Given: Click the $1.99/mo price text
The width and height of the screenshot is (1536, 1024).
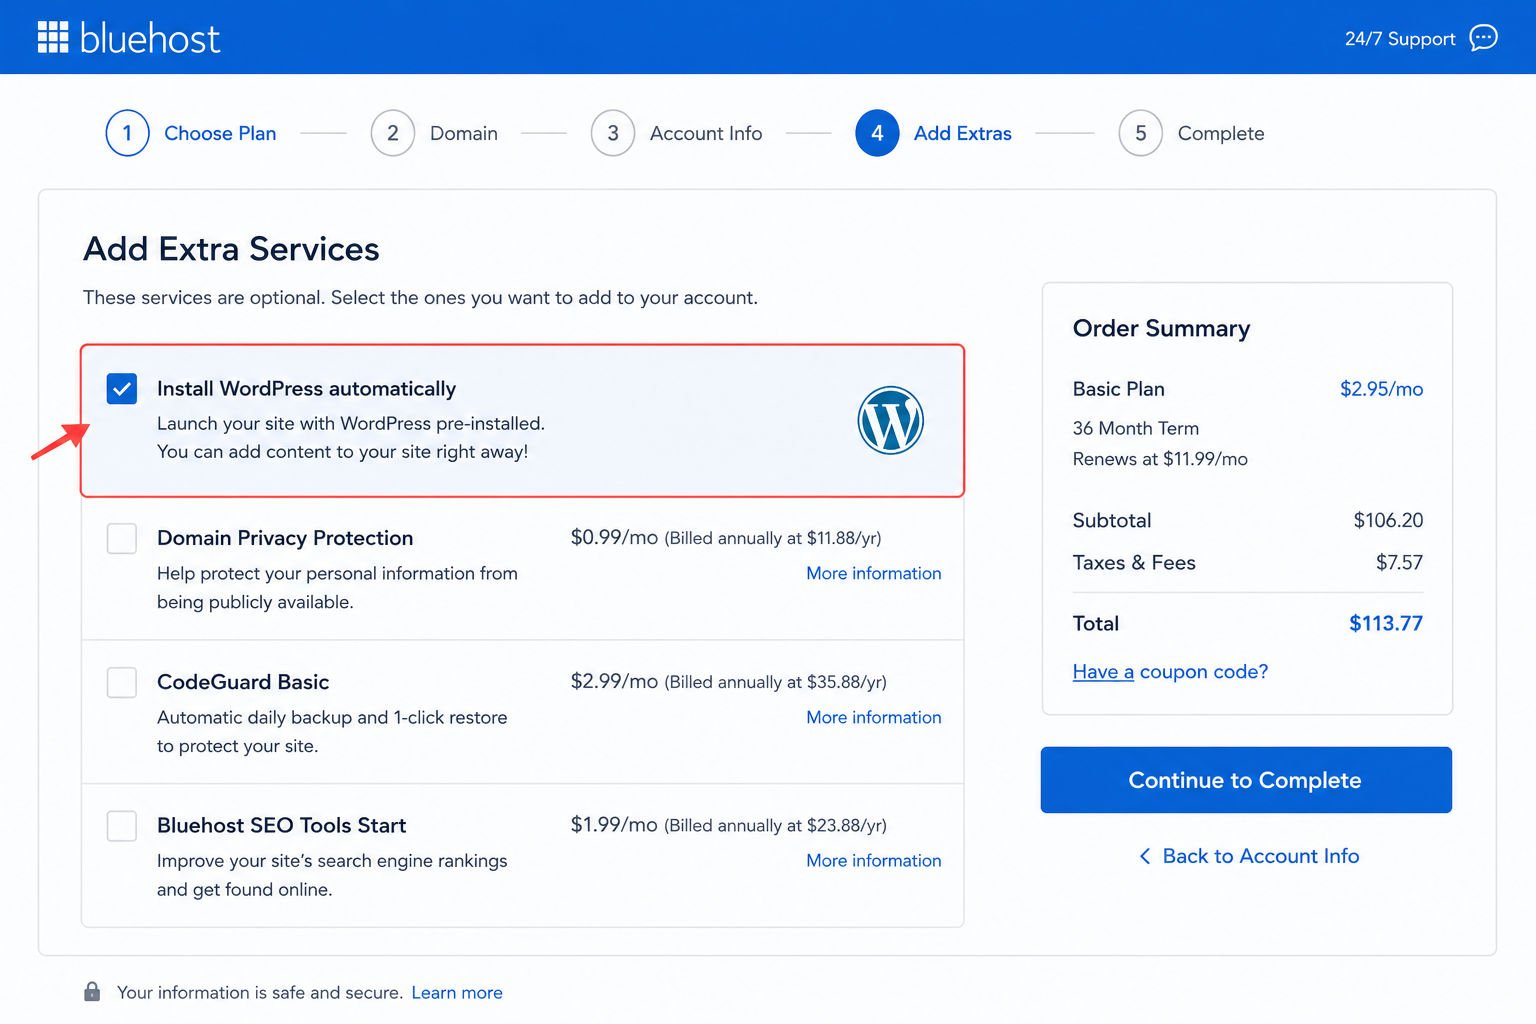Looking at the screenshot, I should click(x=614, y=824).
